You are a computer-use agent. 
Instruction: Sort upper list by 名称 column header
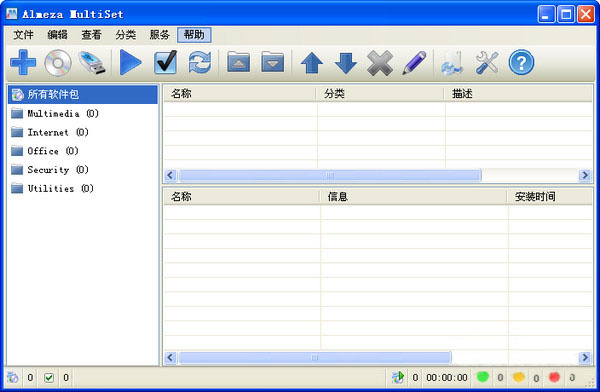coord(240,94)
